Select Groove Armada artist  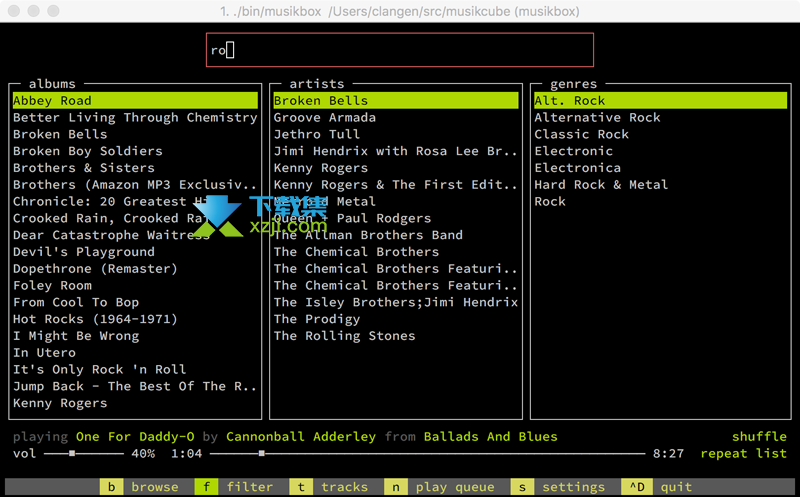point(396,117)
